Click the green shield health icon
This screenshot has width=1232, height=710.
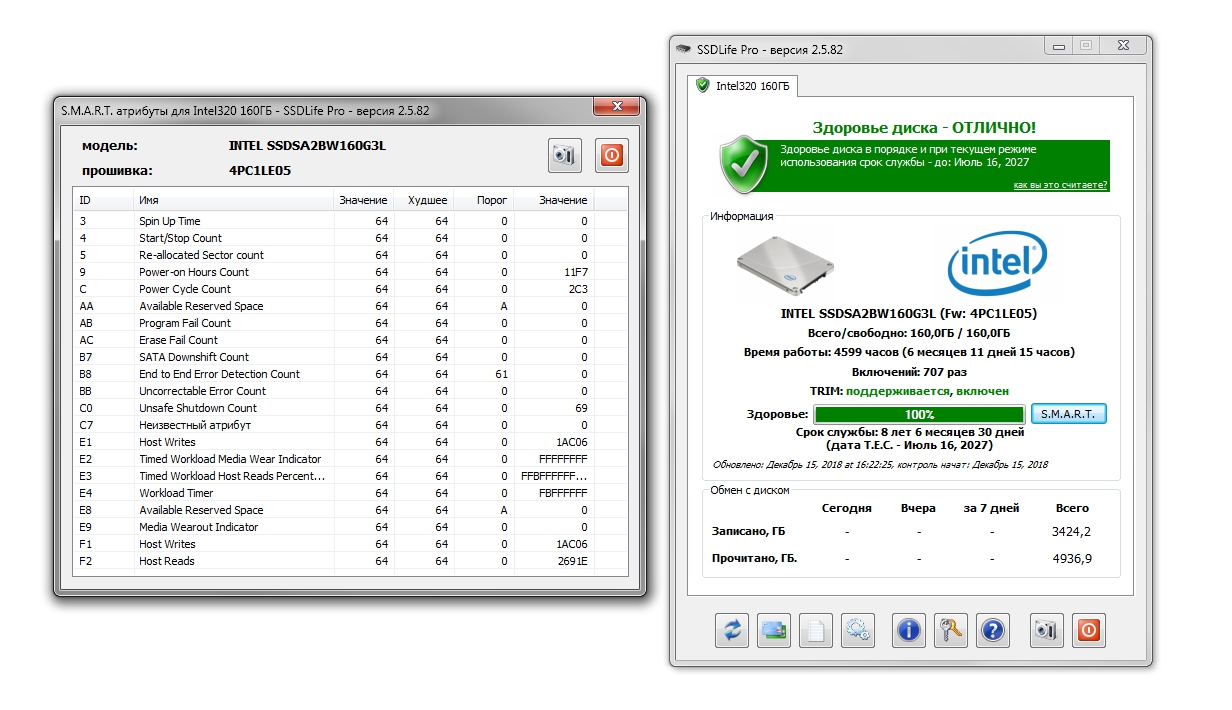[743, 165]
